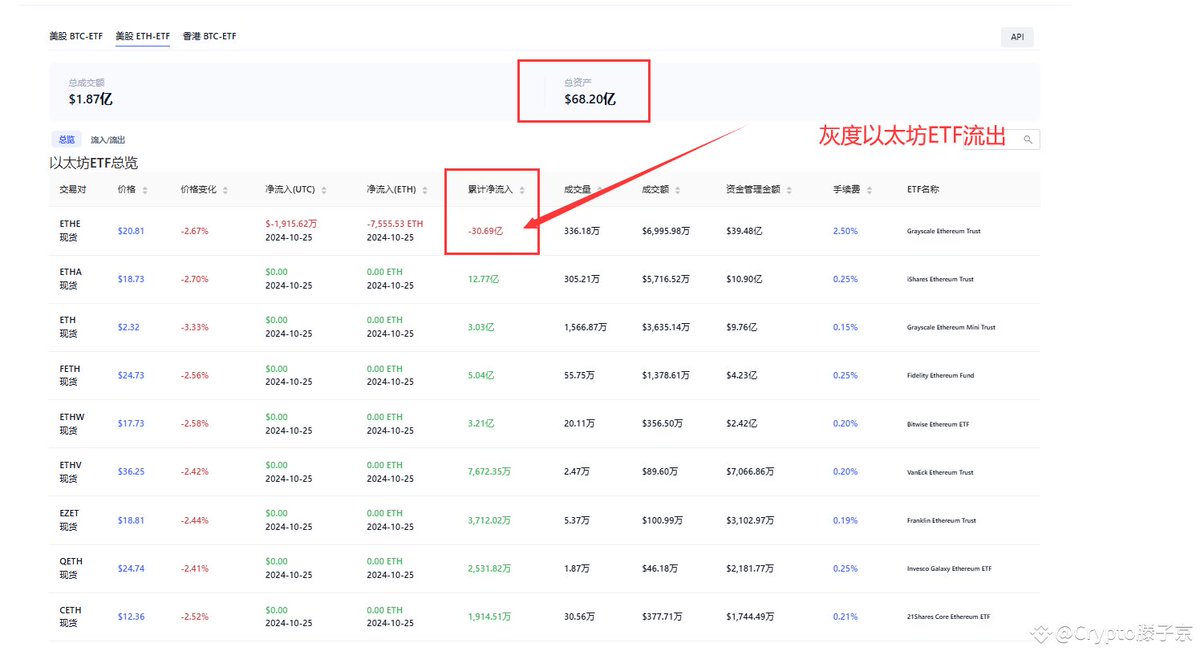Screen dimensions: 1200x651
Task: Select the ETHA 现货 ticker cell
Action: [x=70, y=277]
